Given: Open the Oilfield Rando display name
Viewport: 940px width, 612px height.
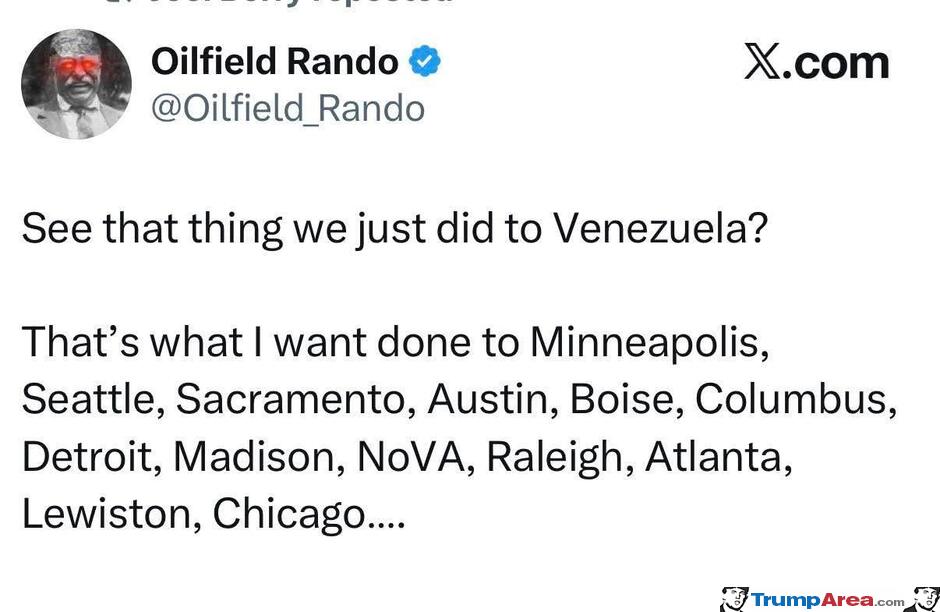Looking at the screenshot, I should (x=275, y=62).
